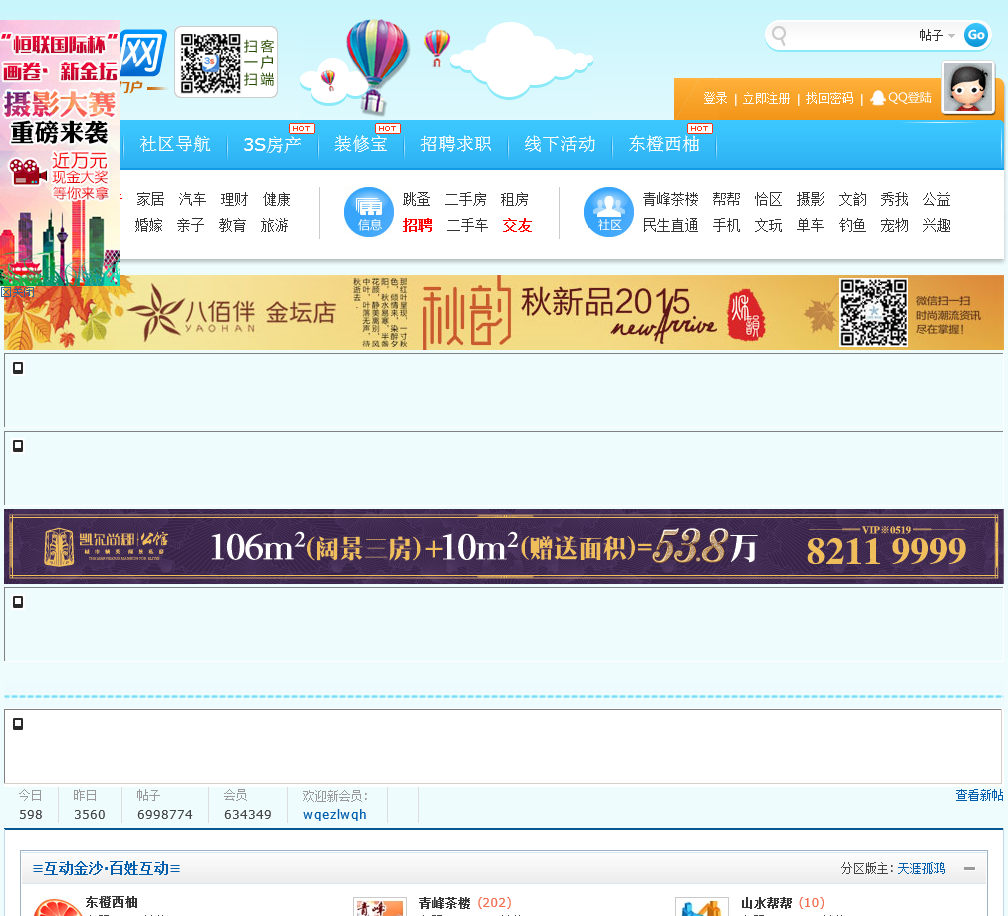Open the 二手房 info link
This screenshot has height=916, width=1008.
coord(465,199)
